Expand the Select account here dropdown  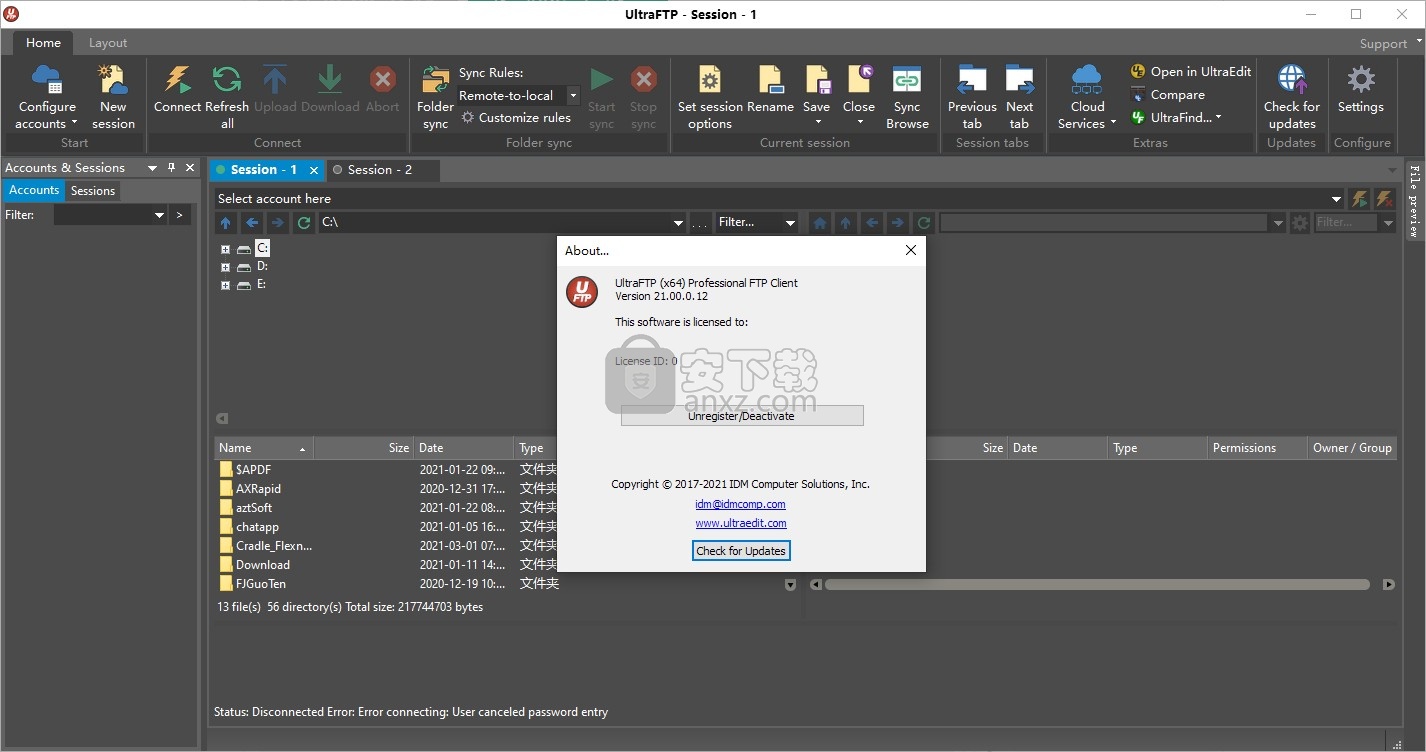(1336, 199)
